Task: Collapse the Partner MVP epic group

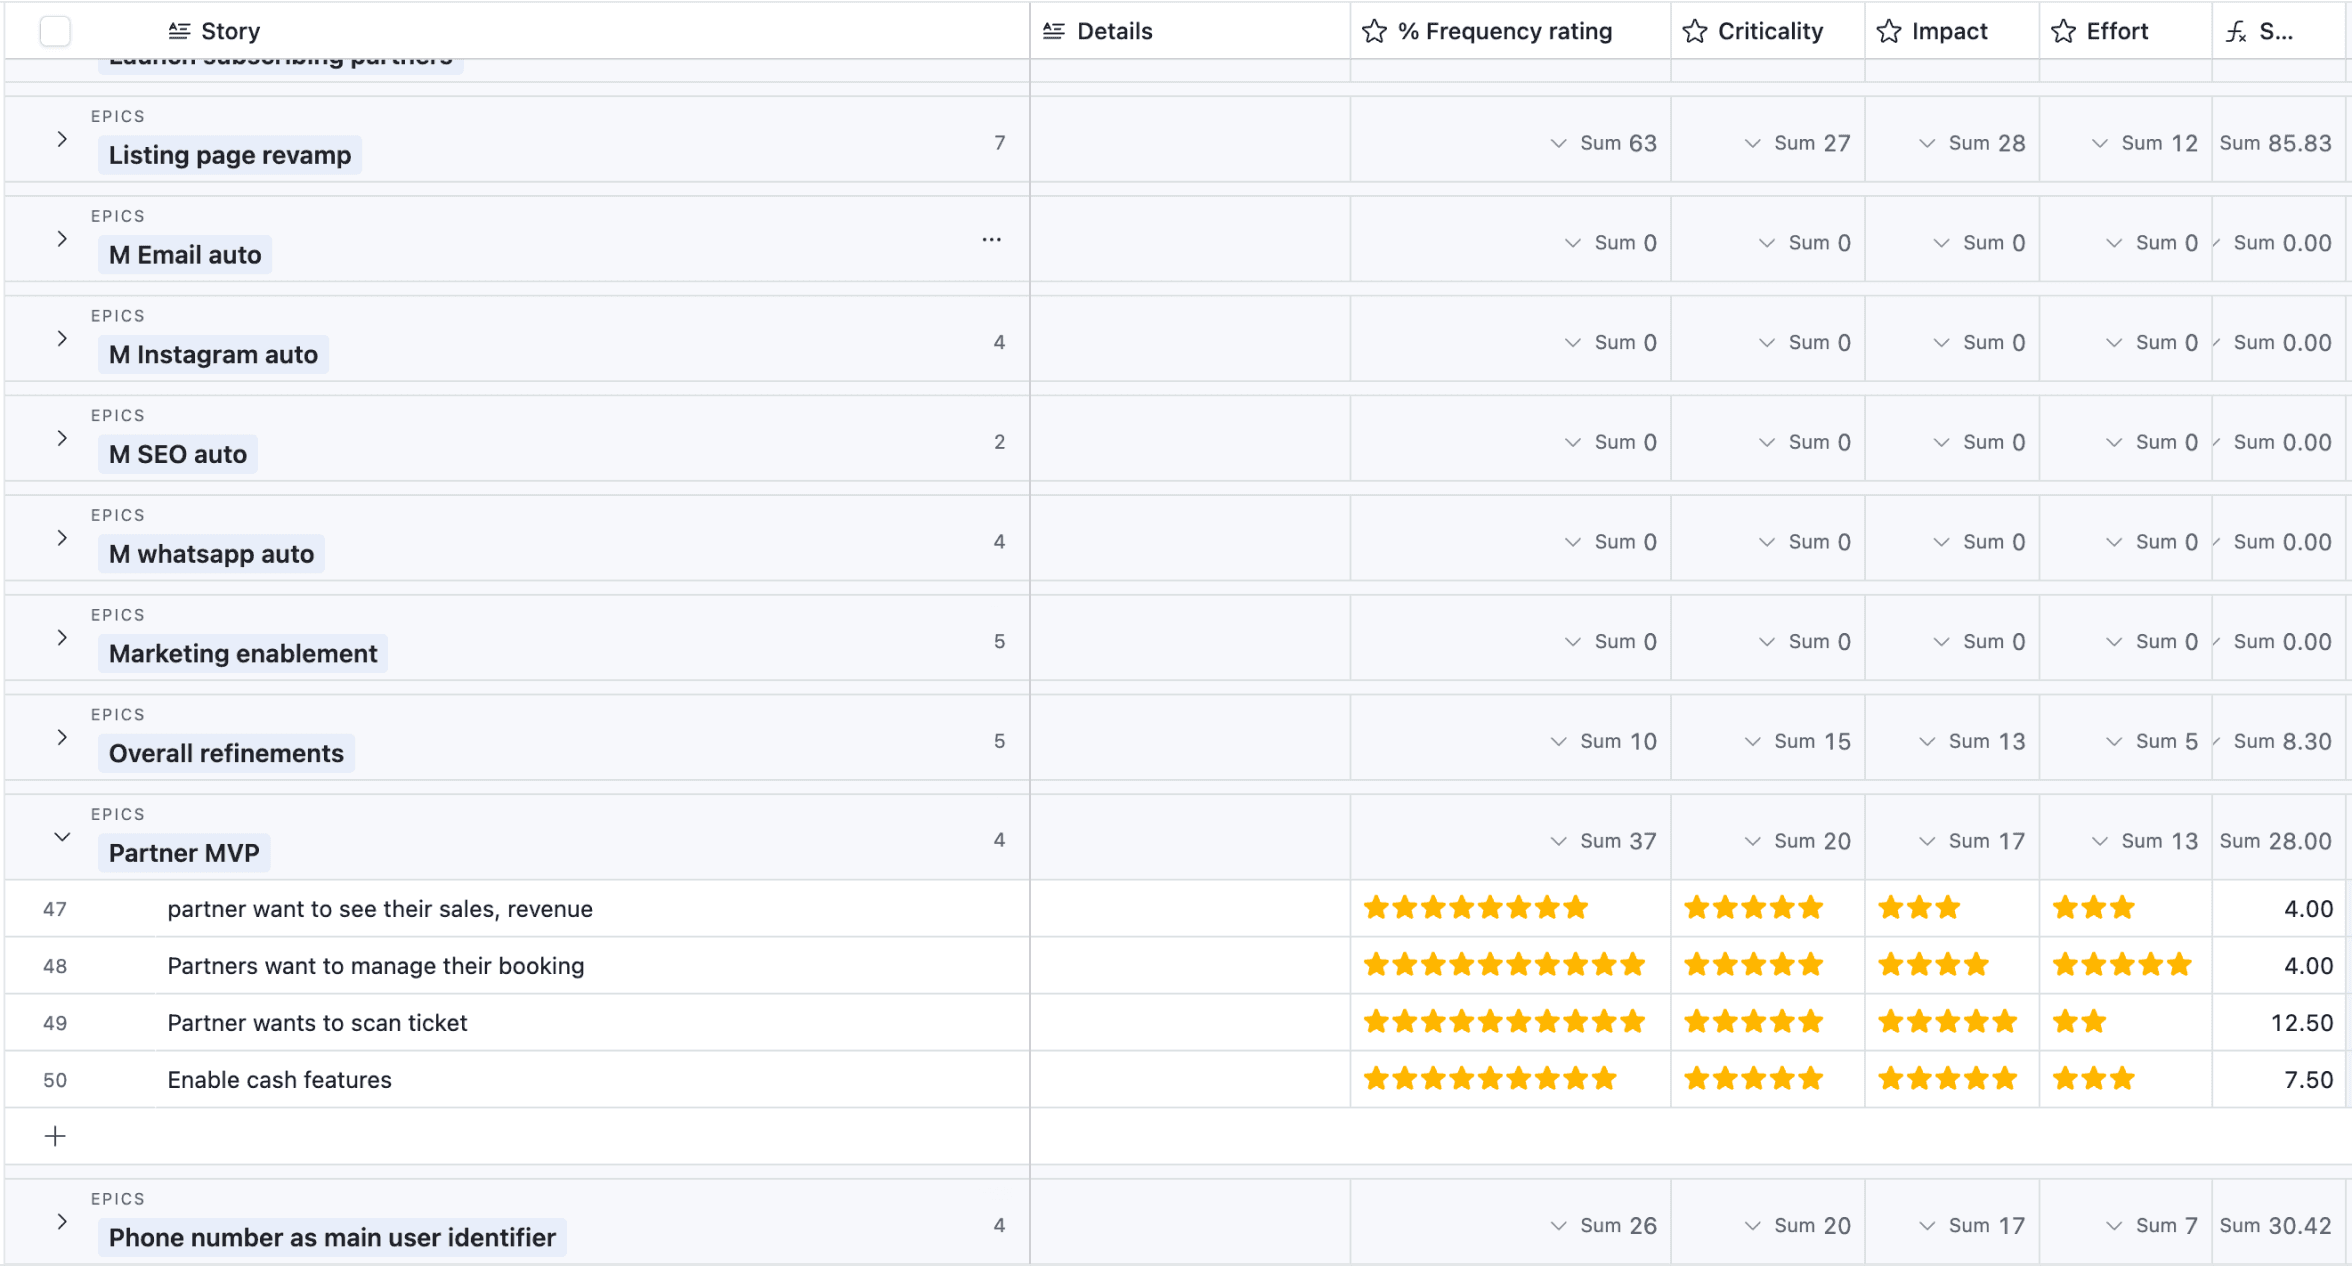Action: tap(62, 837)
